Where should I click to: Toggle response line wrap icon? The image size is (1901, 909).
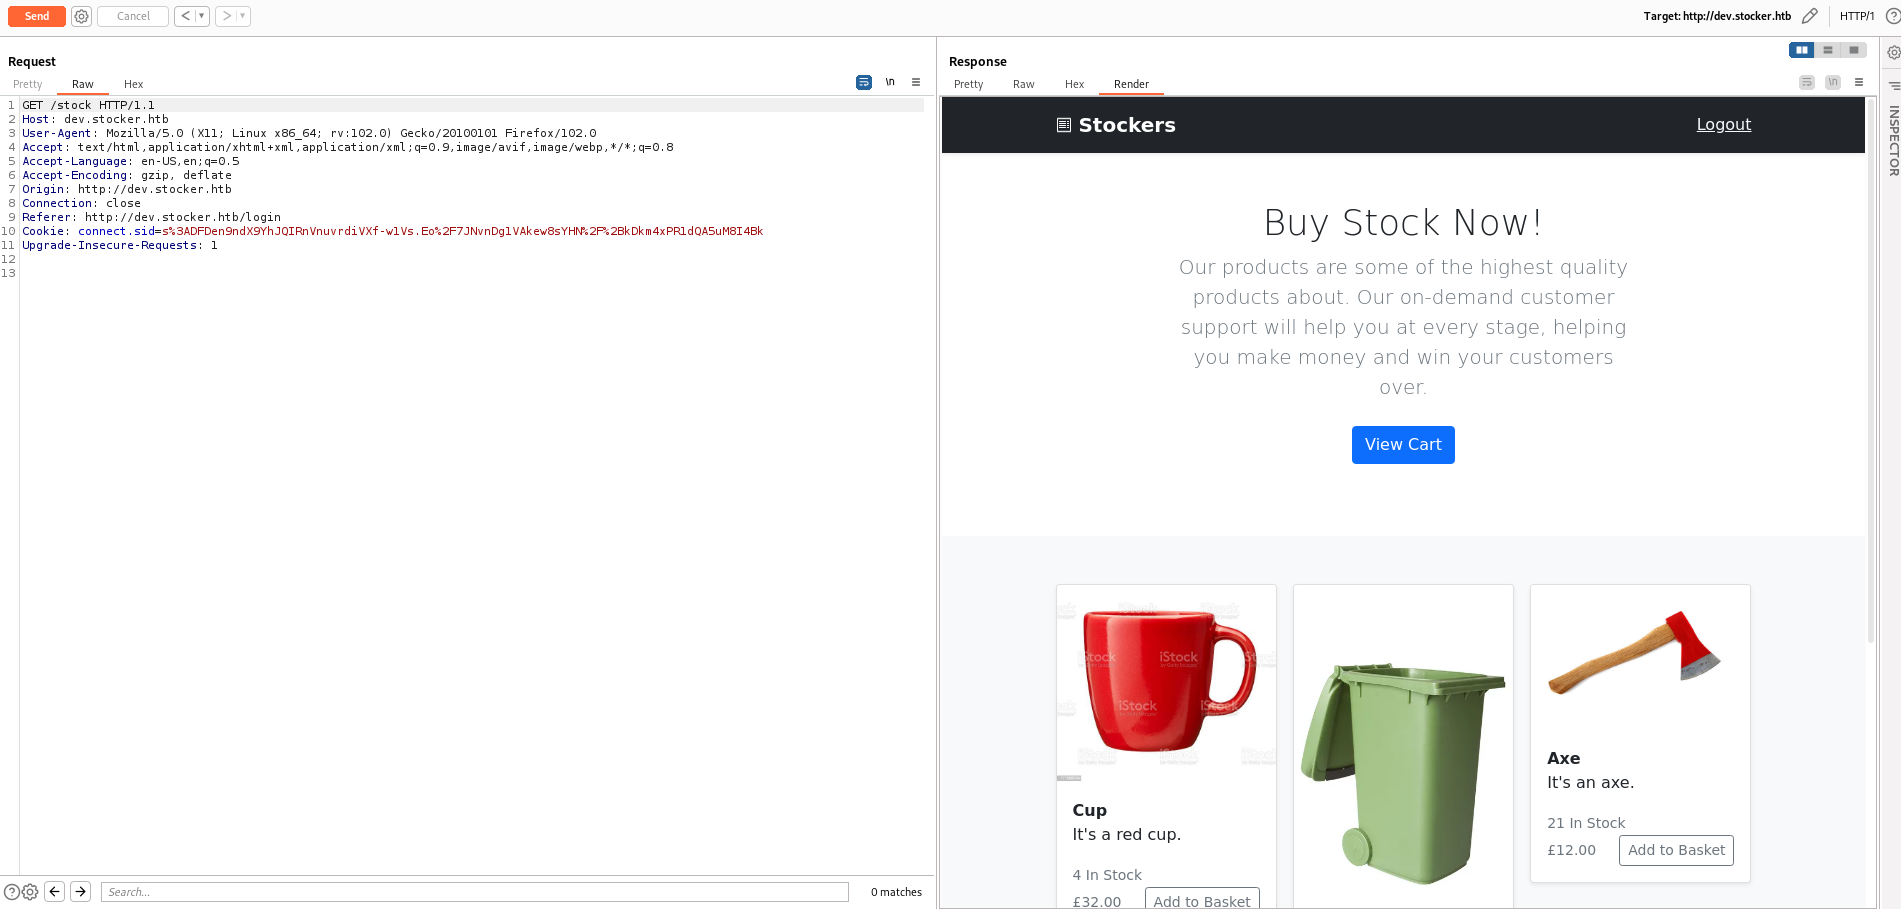pyautogui.click(x=1807, y=82)
